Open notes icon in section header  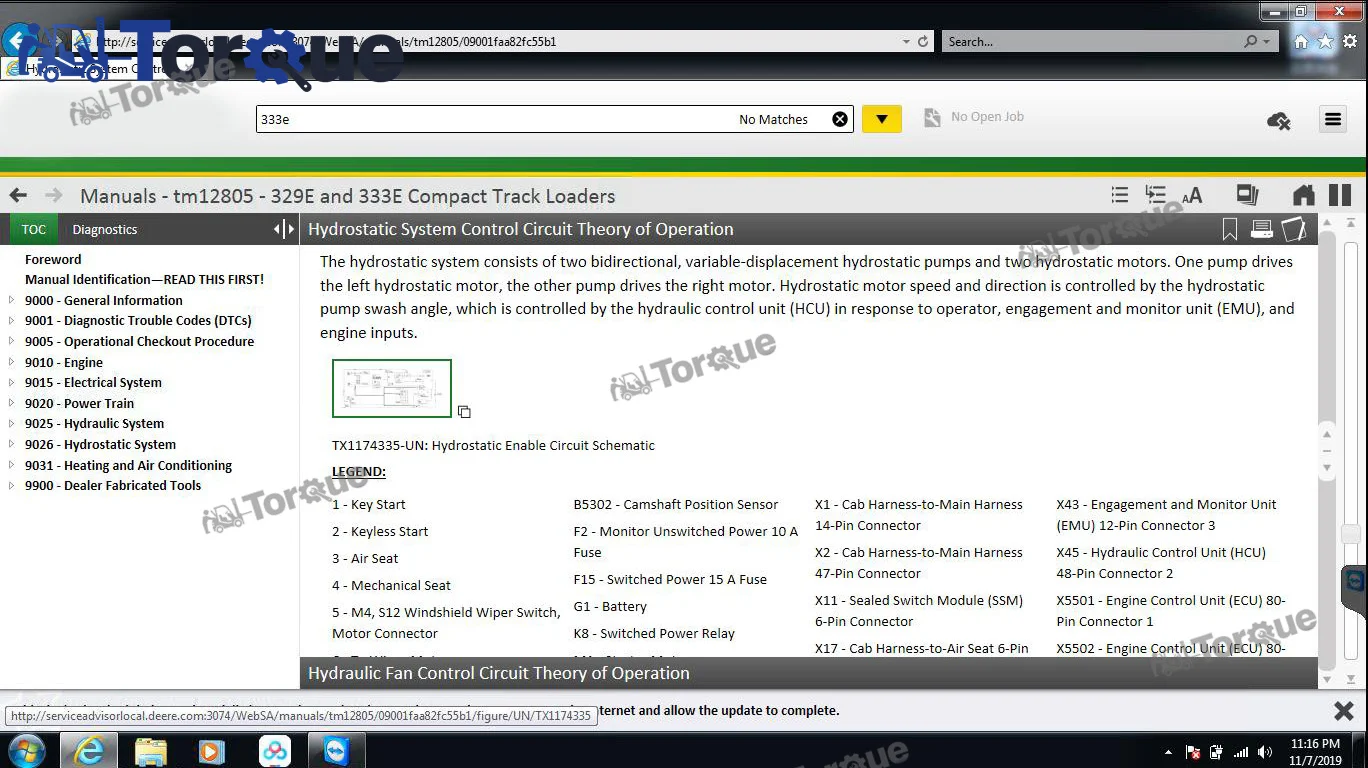click(1294, 230)
